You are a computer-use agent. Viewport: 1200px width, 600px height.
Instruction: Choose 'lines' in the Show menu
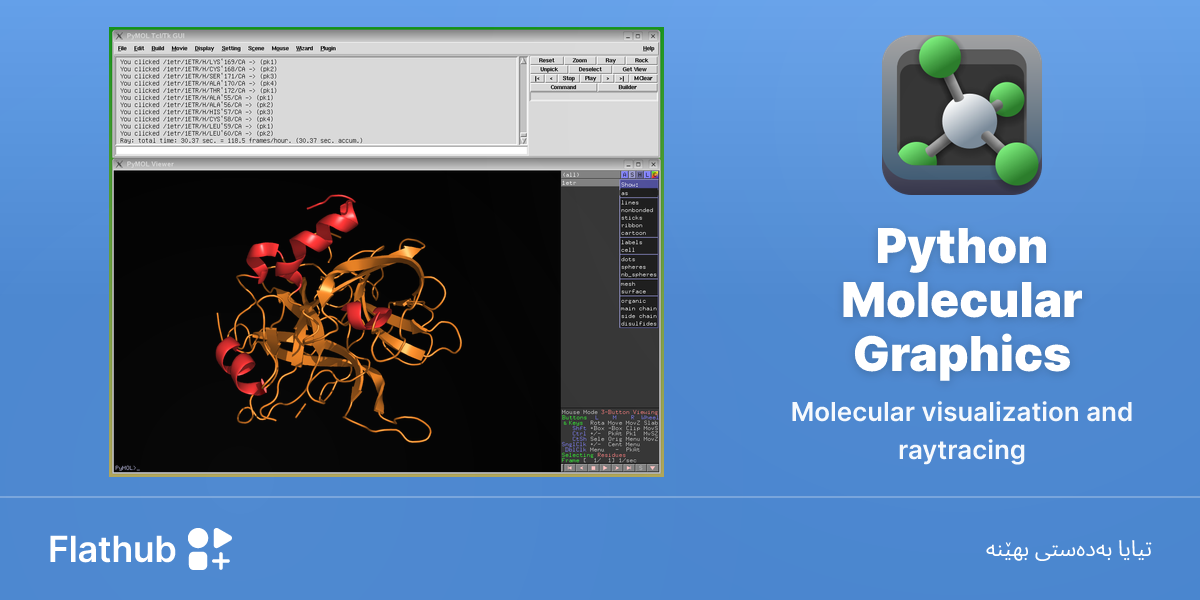click(x=639, y=202)
